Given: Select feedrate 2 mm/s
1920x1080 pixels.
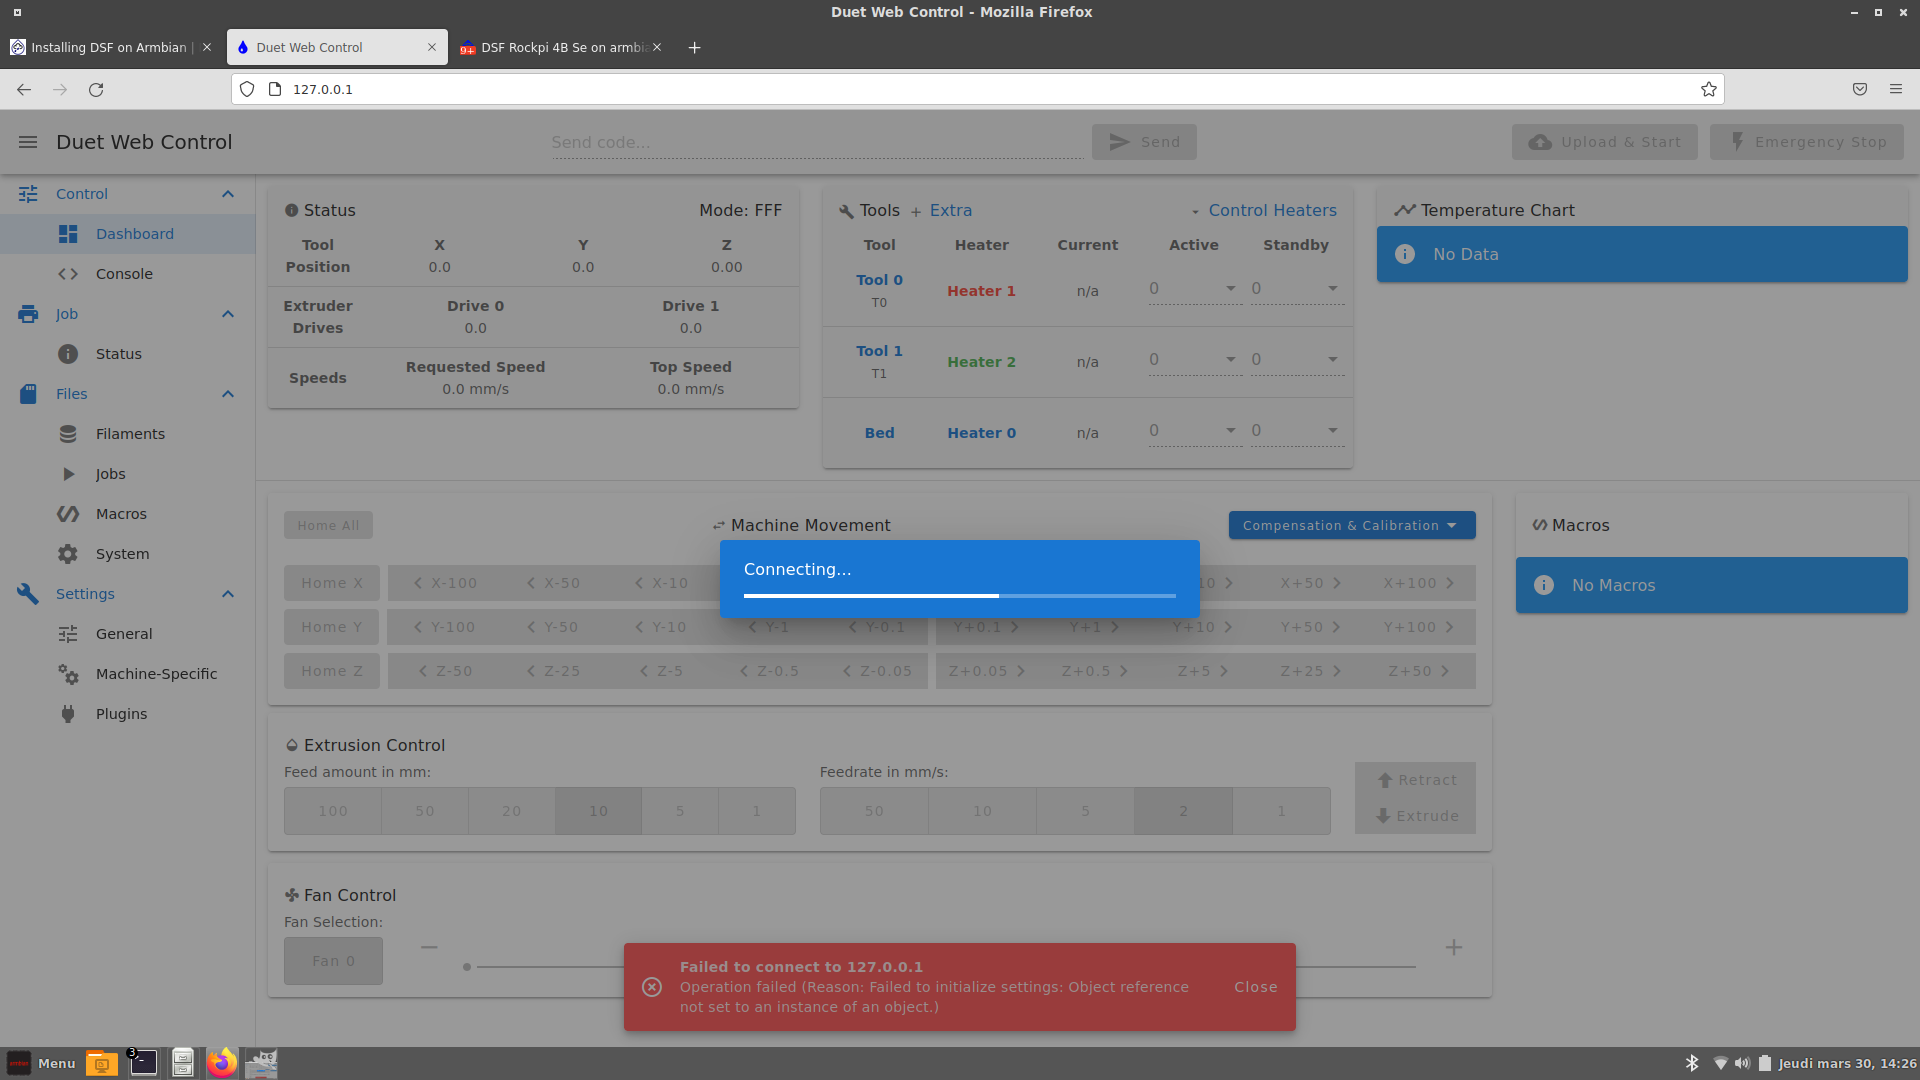Looking at the screenshot, I should pos(1183,811).
